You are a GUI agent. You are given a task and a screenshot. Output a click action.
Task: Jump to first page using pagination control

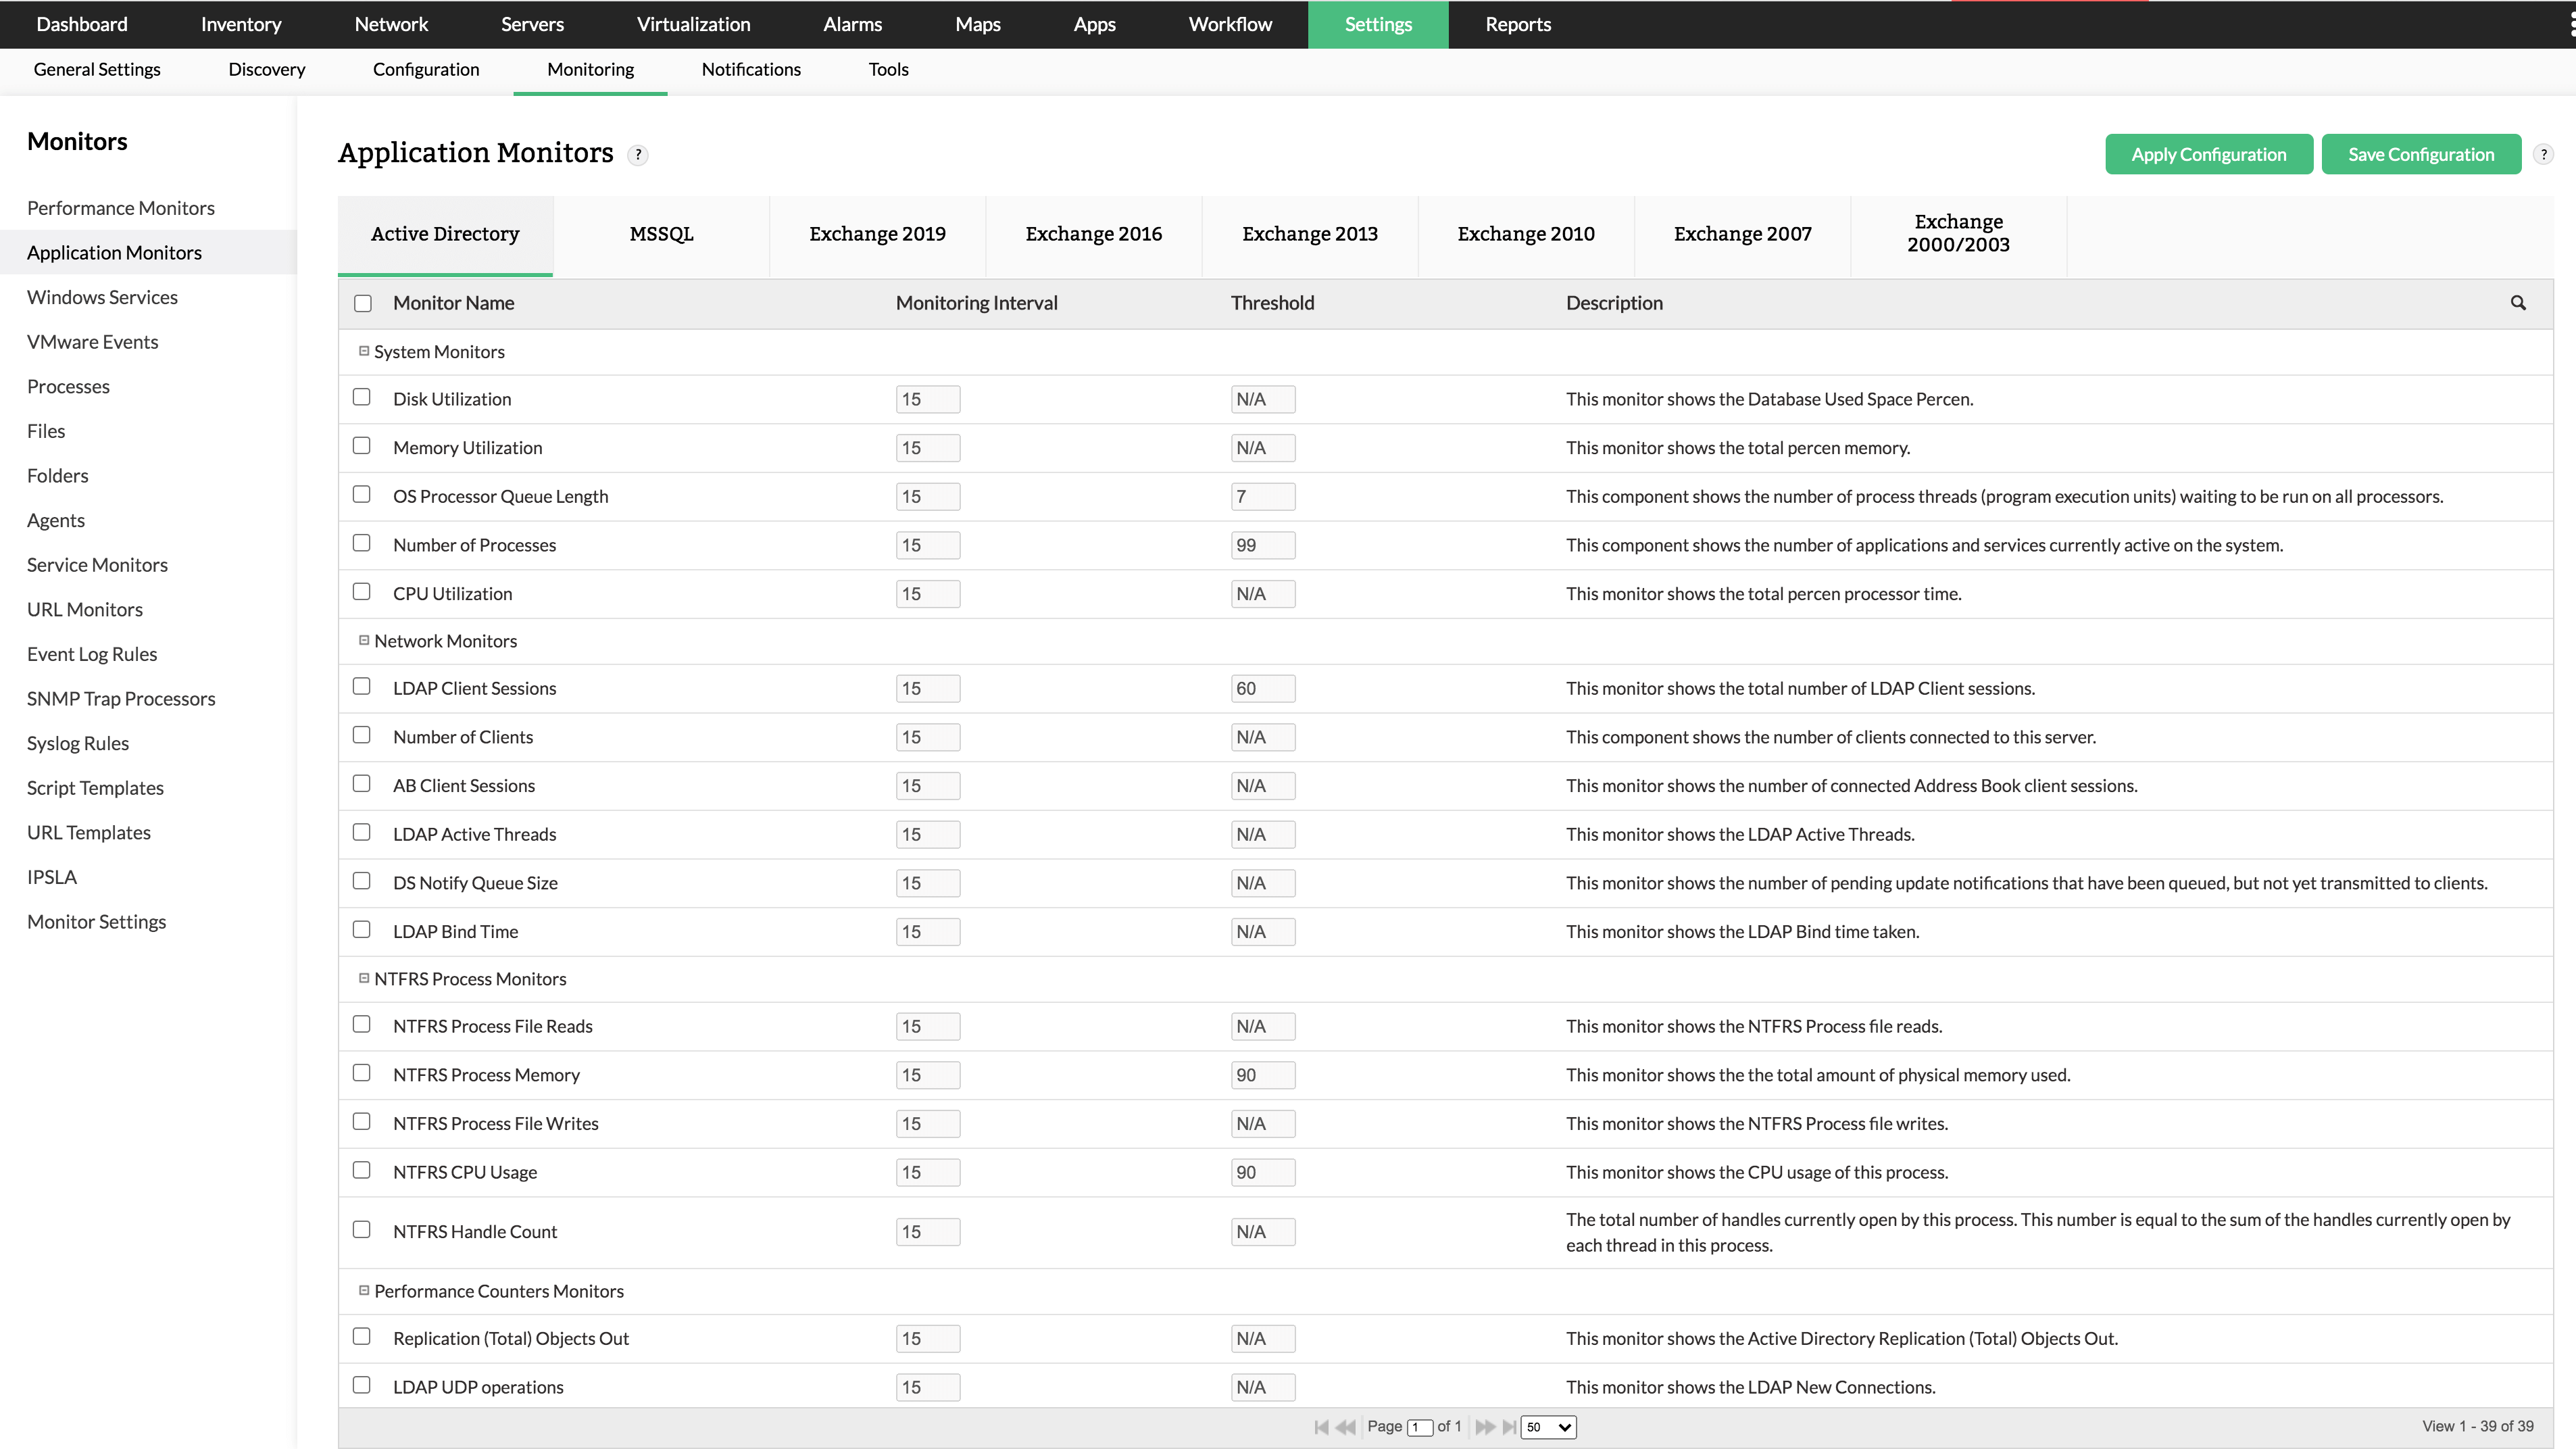(x=1322, y=1427)
